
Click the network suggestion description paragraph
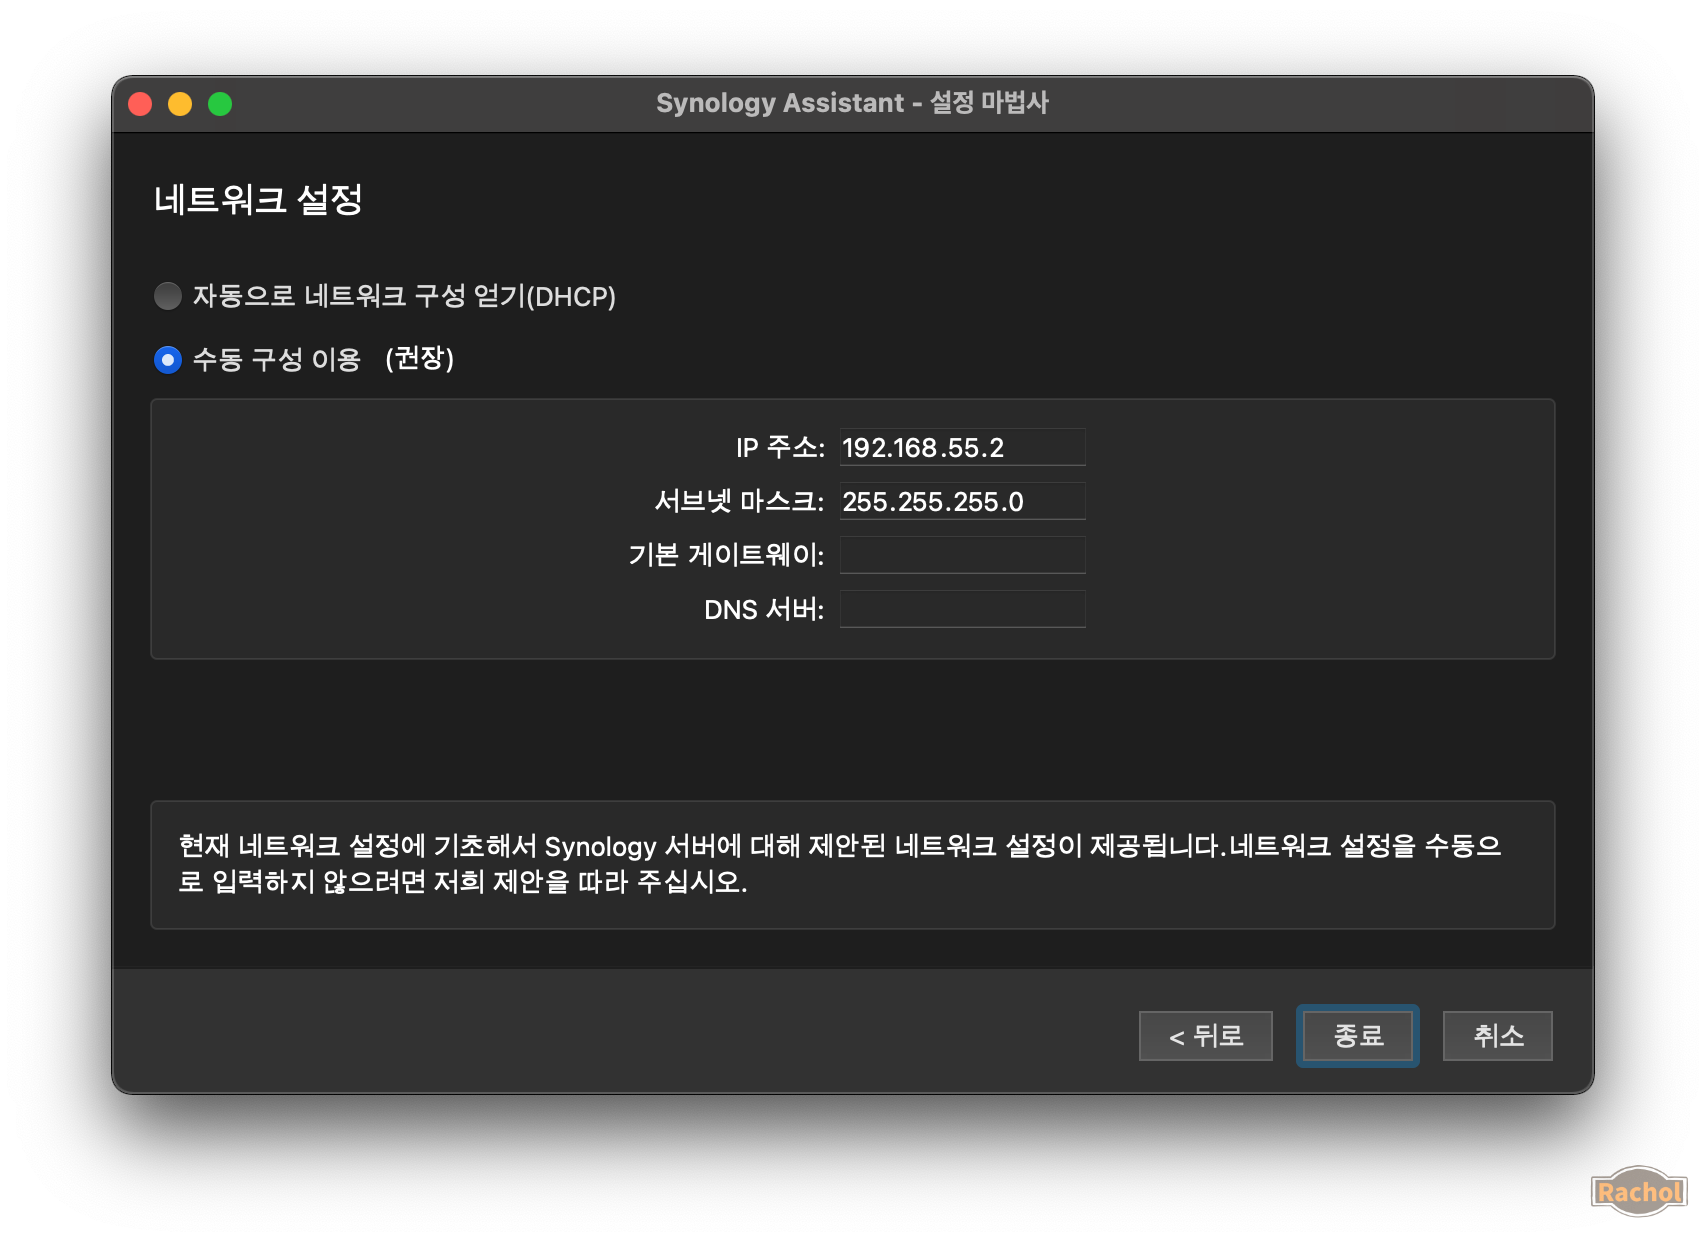(x=840, y=864)
